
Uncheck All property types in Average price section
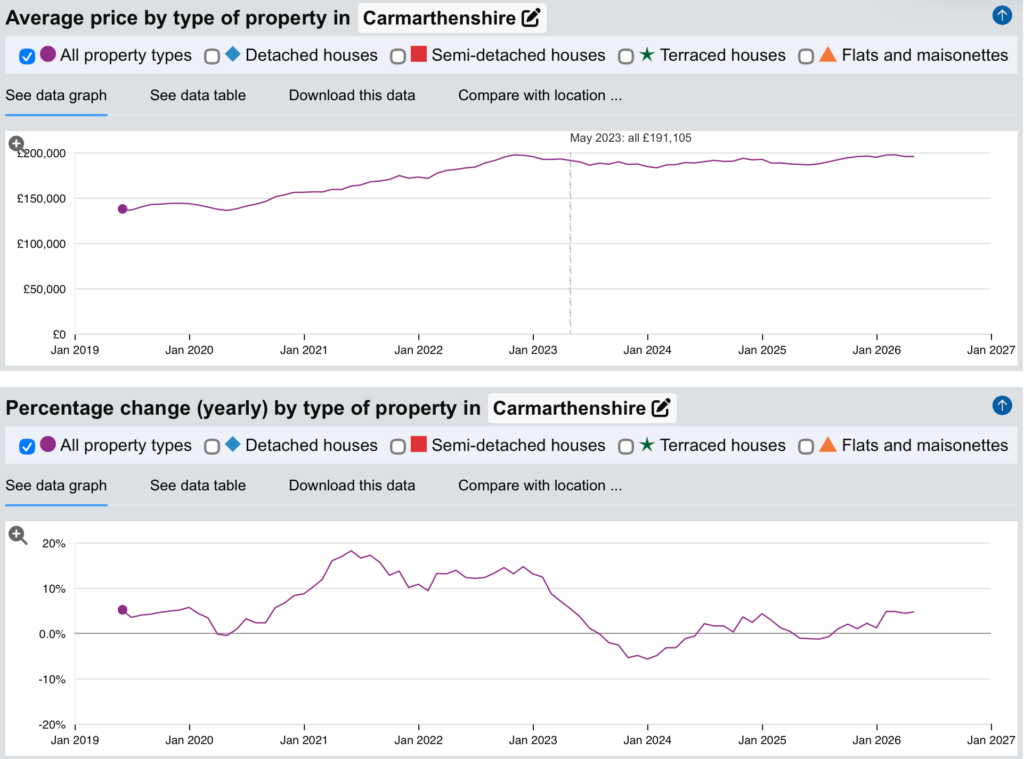click(x=27, y=57)
